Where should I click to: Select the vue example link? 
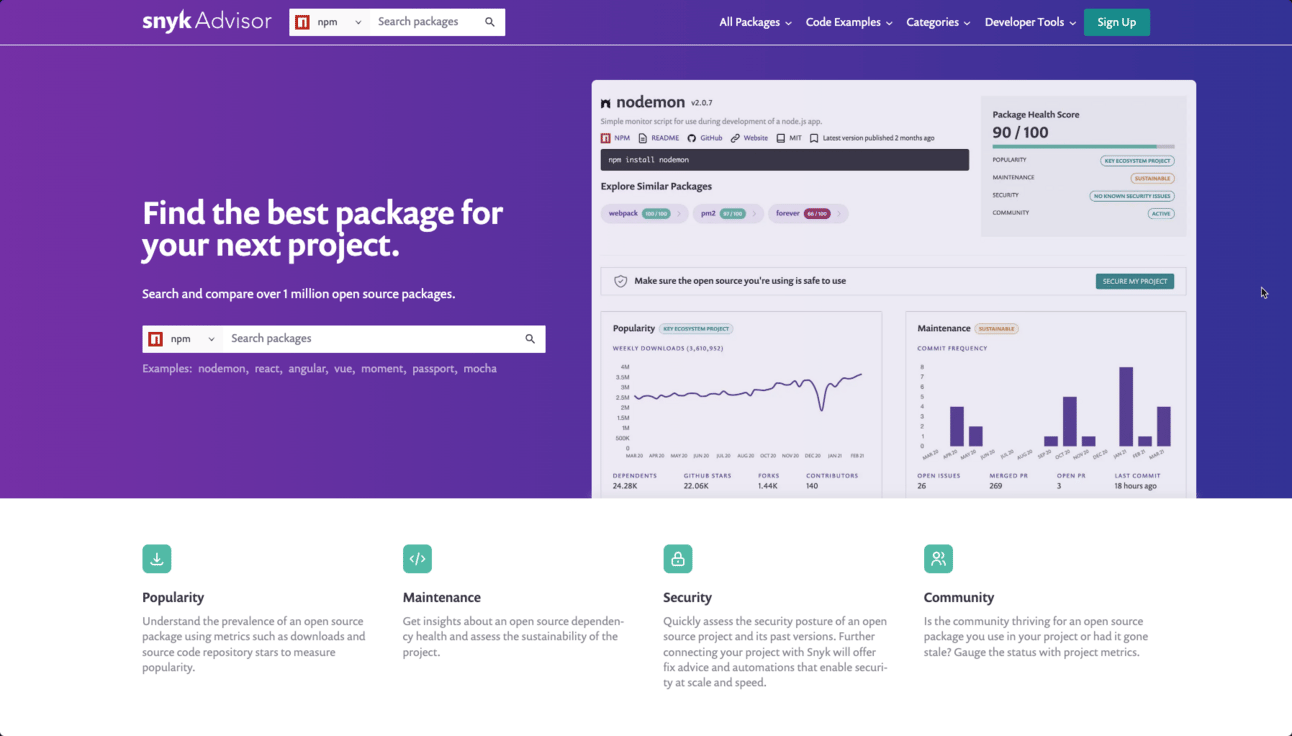(x=343, y=369)
